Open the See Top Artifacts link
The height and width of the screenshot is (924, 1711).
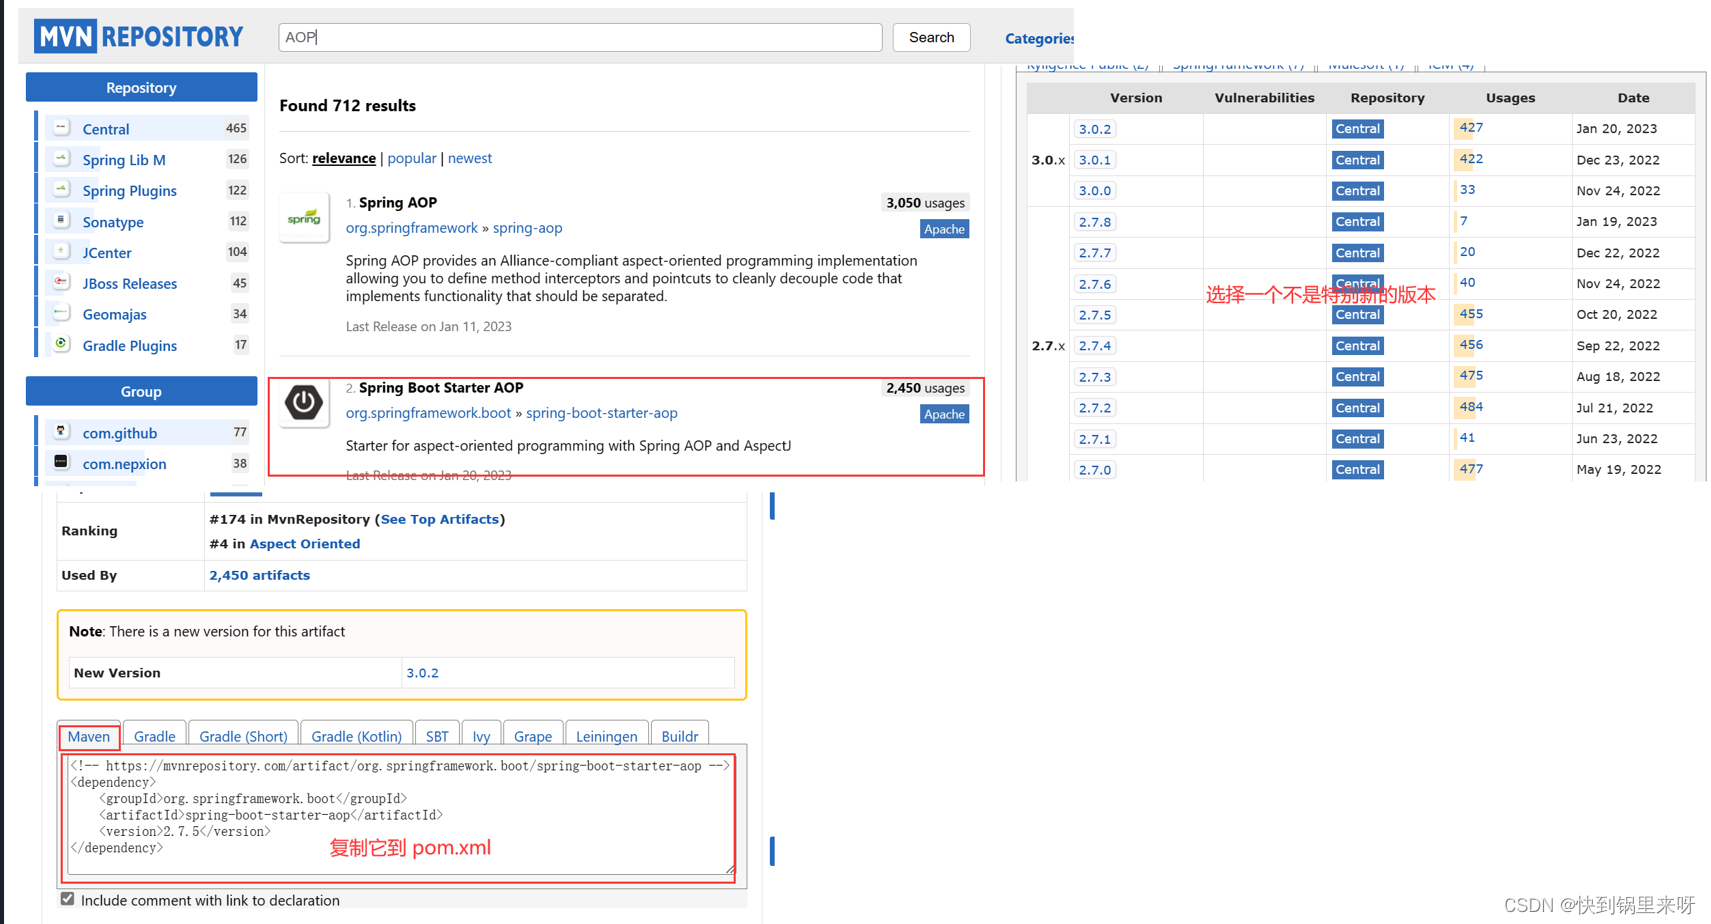pyautogui.click(x=440, y=519)
